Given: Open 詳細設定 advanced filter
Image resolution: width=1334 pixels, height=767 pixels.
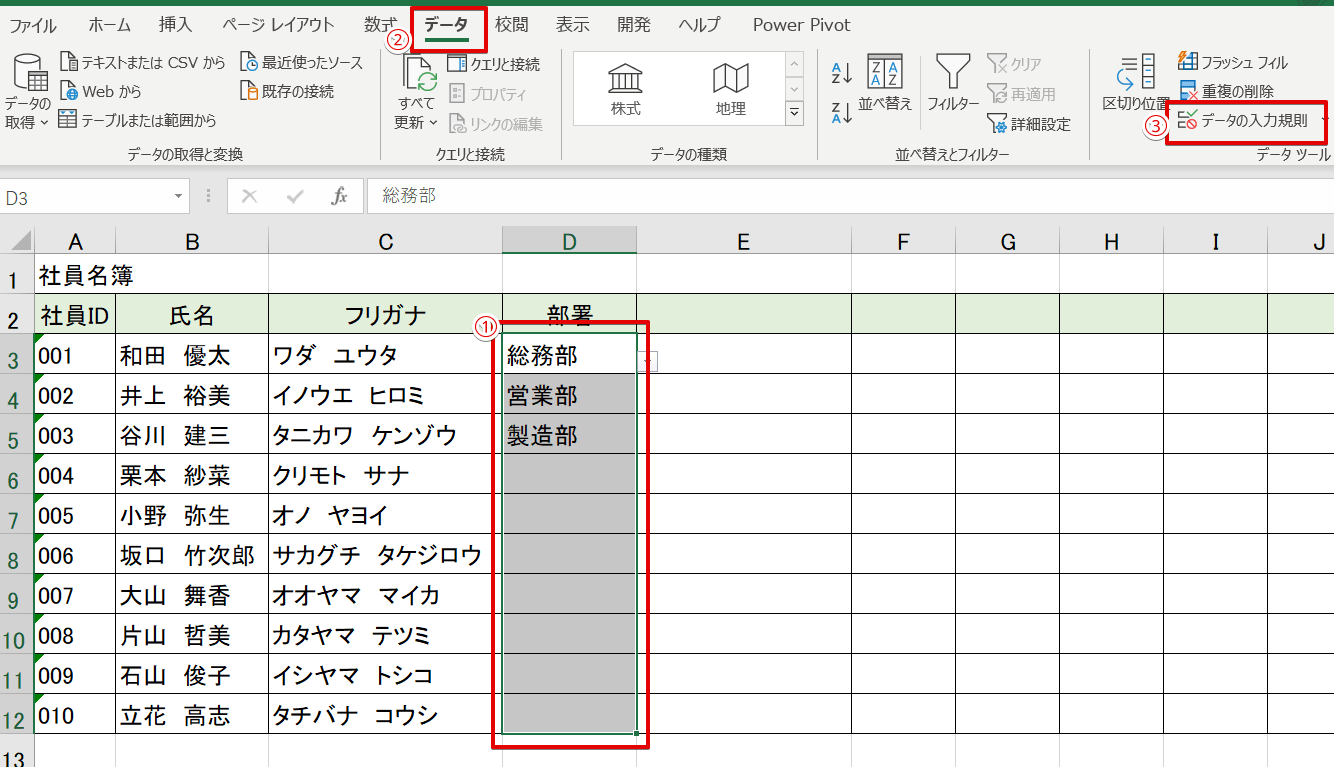Looking at the screenshot, I should 1029,124.
